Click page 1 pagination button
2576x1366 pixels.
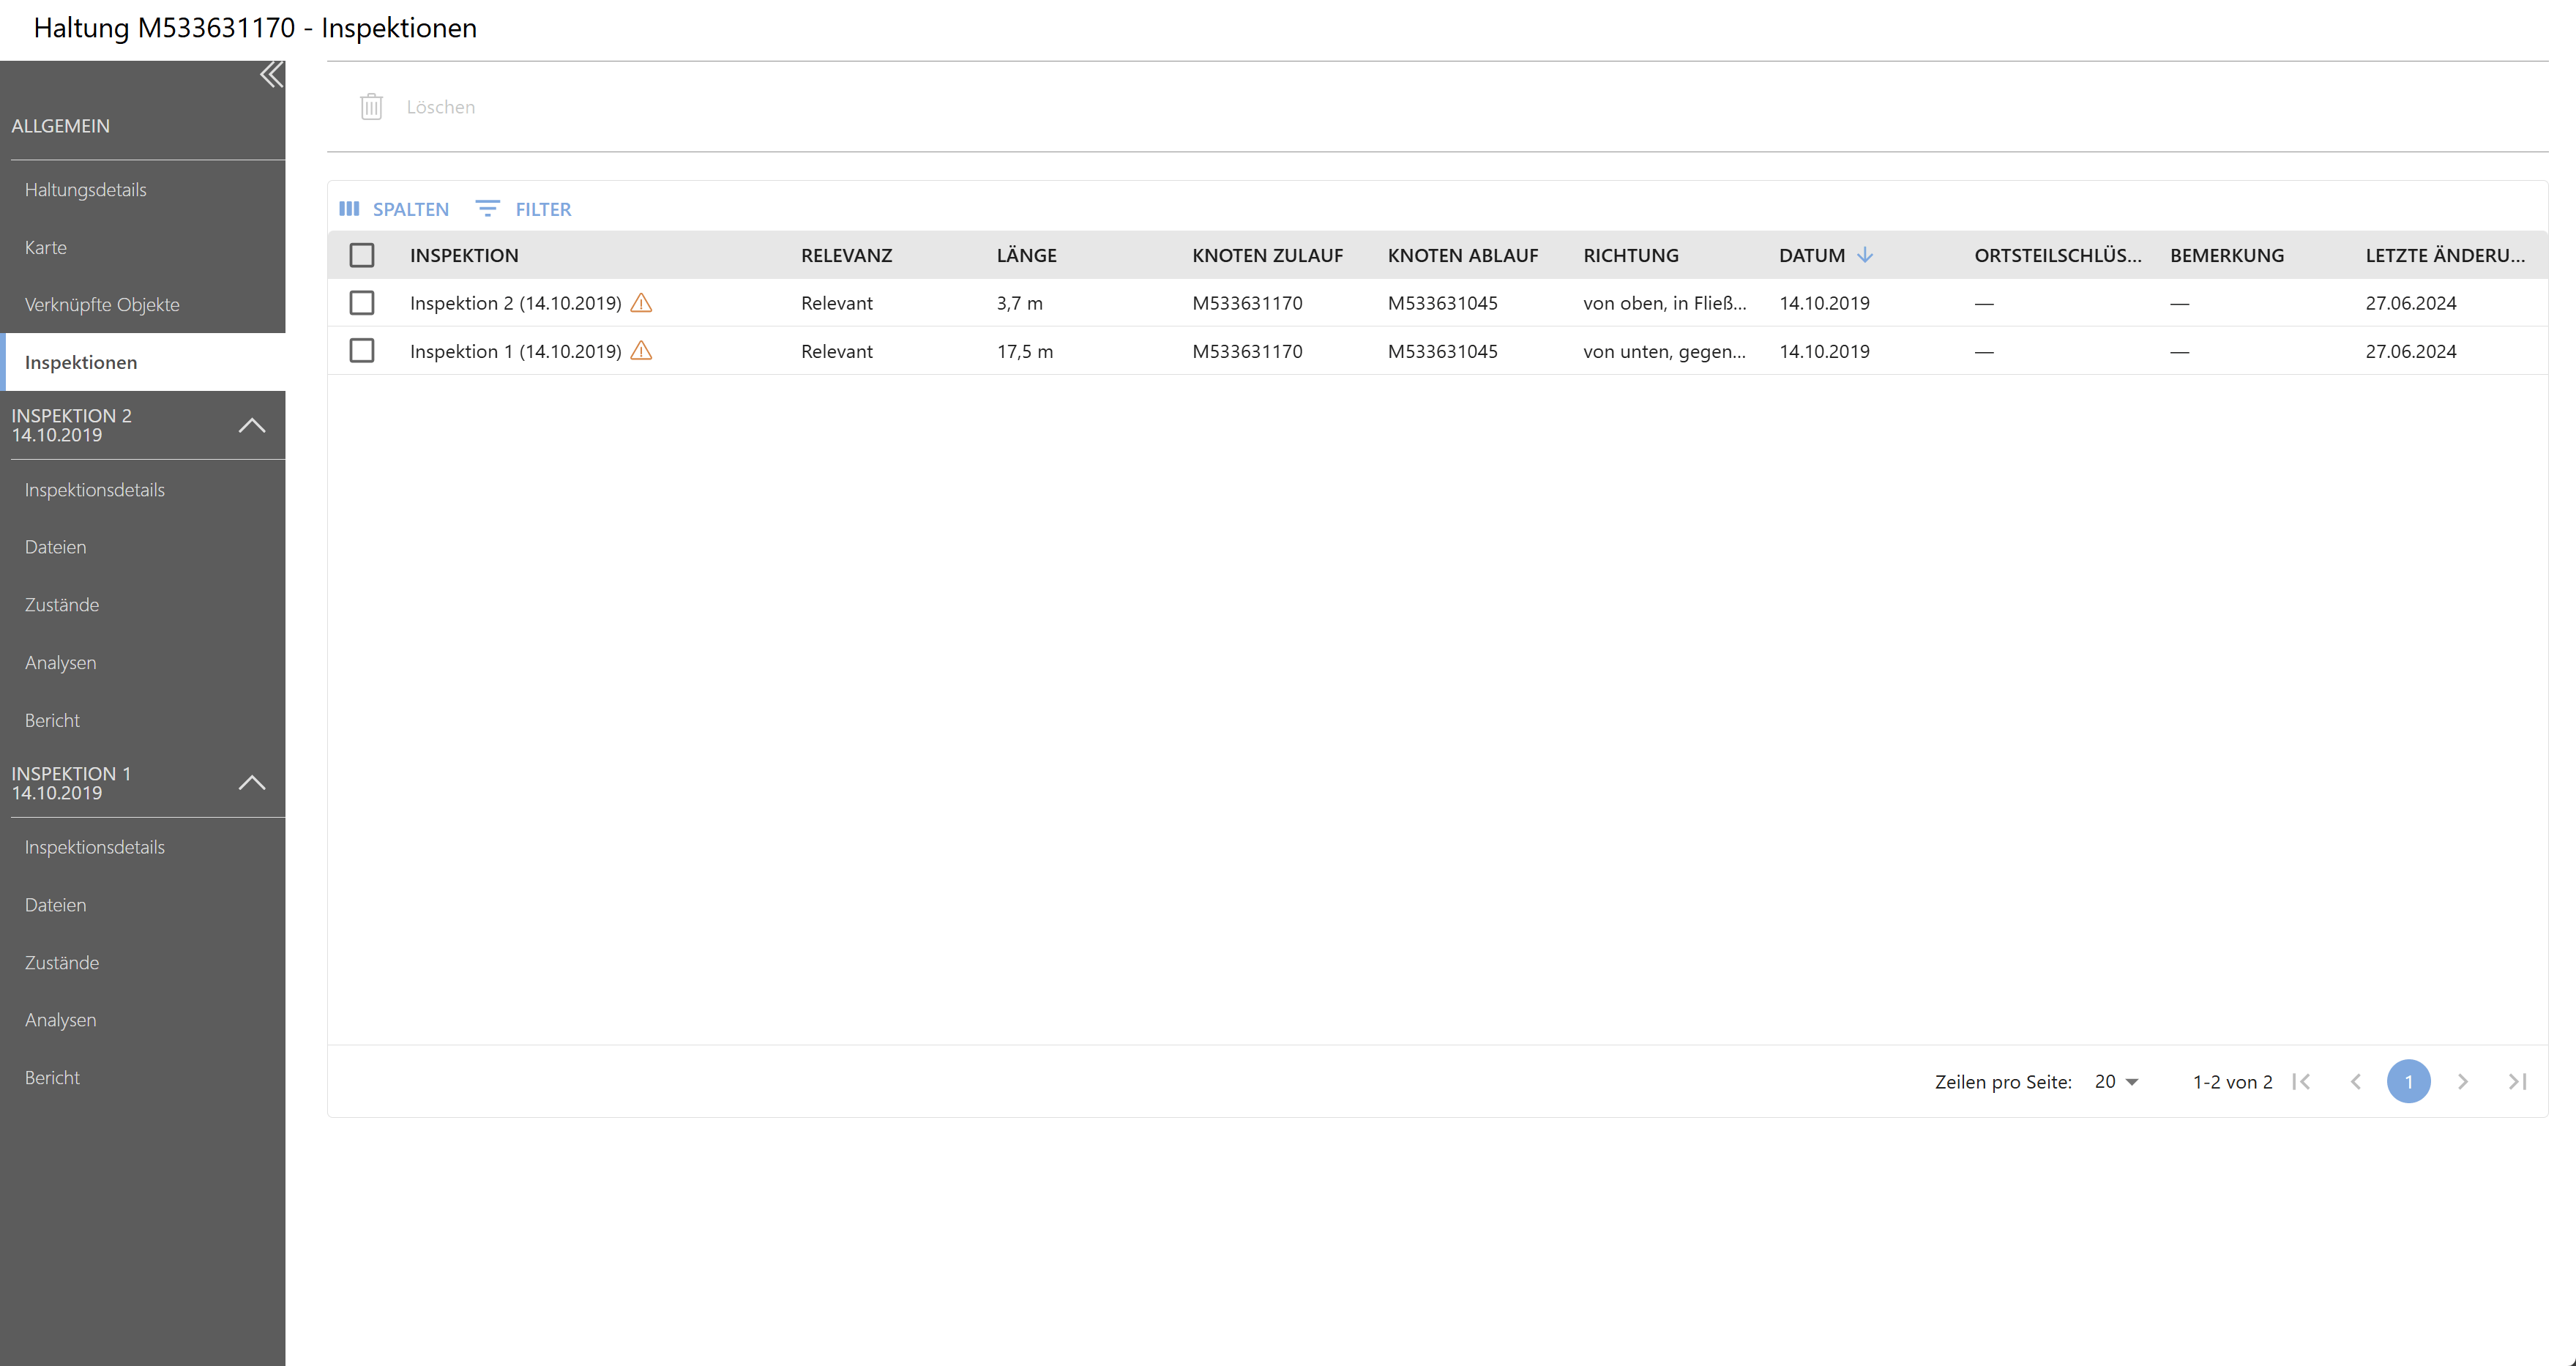(2408, 1081)
